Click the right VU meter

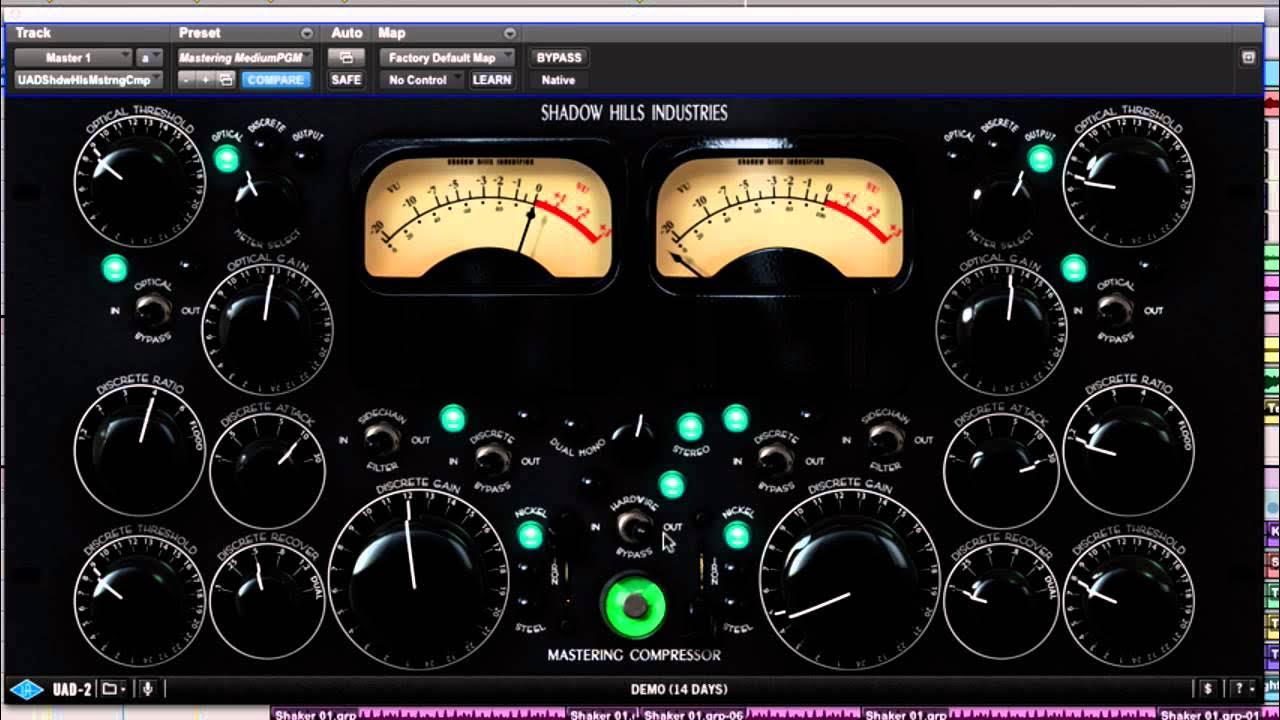pos(779,216)
